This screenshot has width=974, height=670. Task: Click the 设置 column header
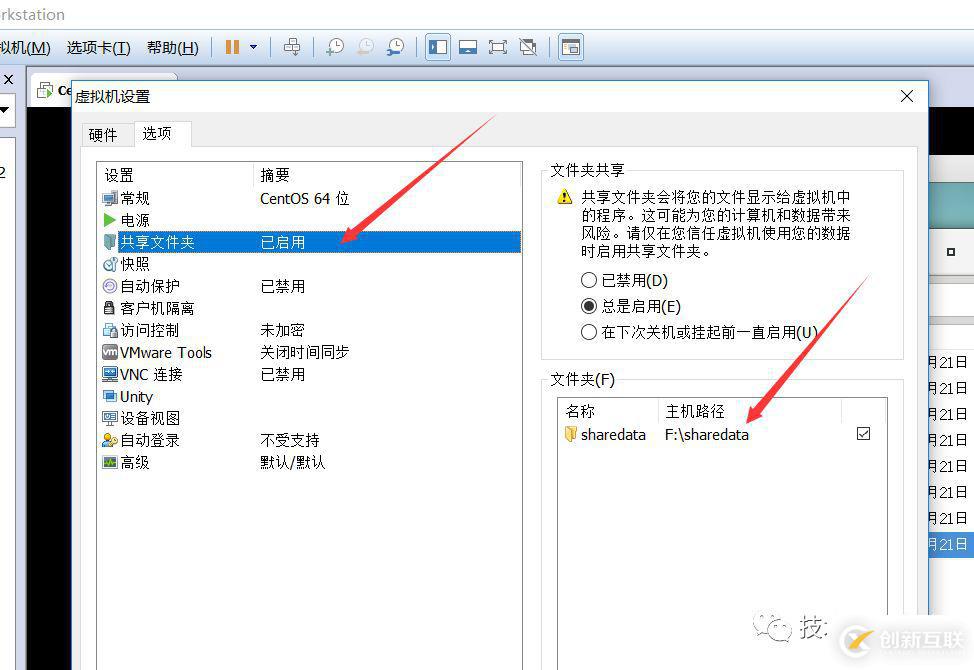(x=176, y=175)
